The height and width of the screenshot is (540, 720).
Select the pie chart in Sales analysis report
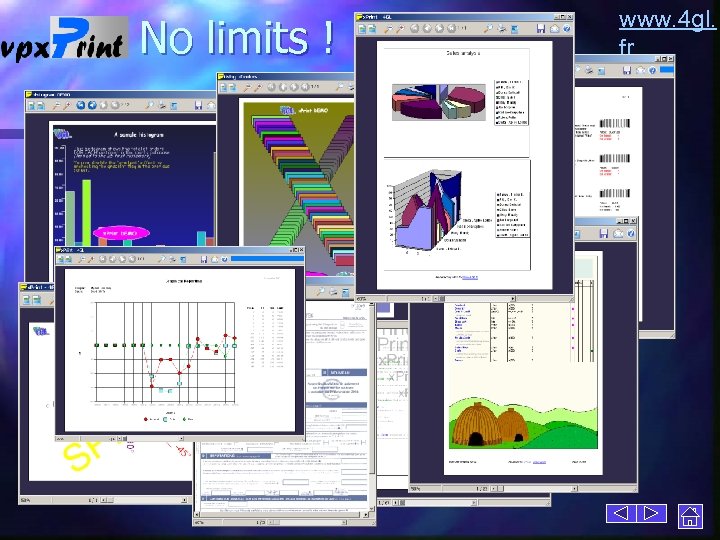pos(439,102)
